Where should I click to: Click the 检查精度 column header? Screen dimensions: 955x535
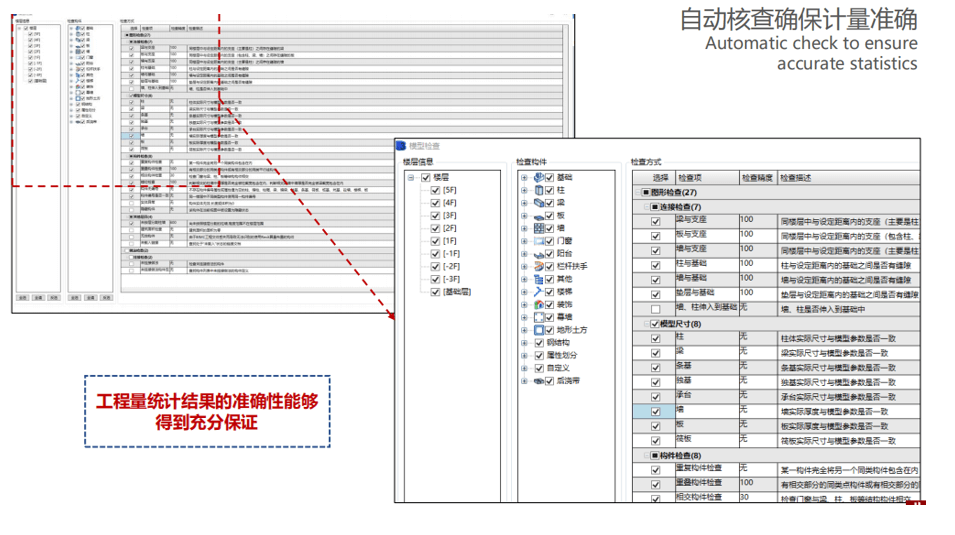tap(756, 178)
